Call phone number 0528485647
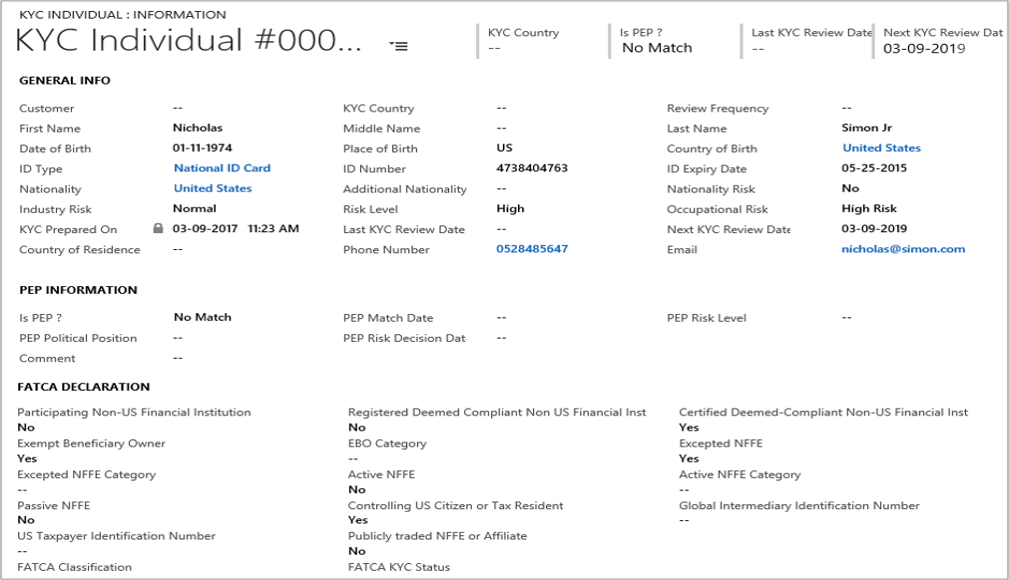1009x580 pixels. [531, 249]
